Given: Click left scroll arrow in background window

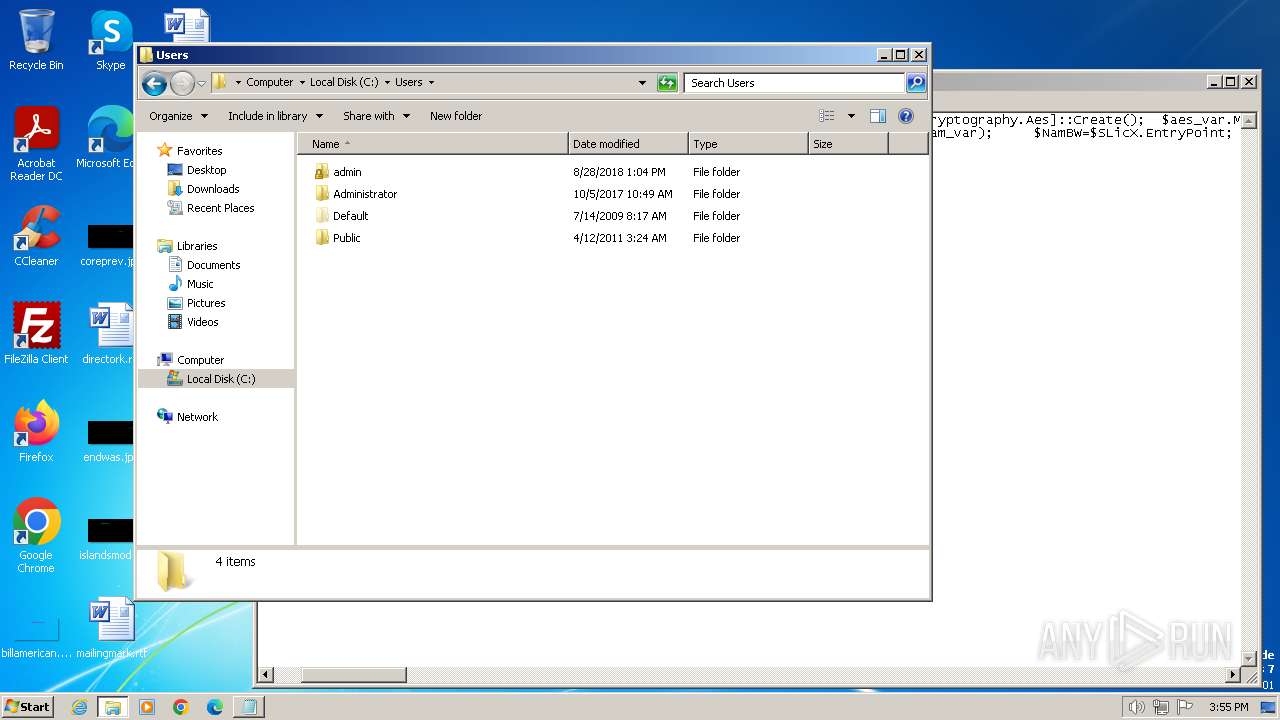Looking at the screenshot, I should 265,675.
